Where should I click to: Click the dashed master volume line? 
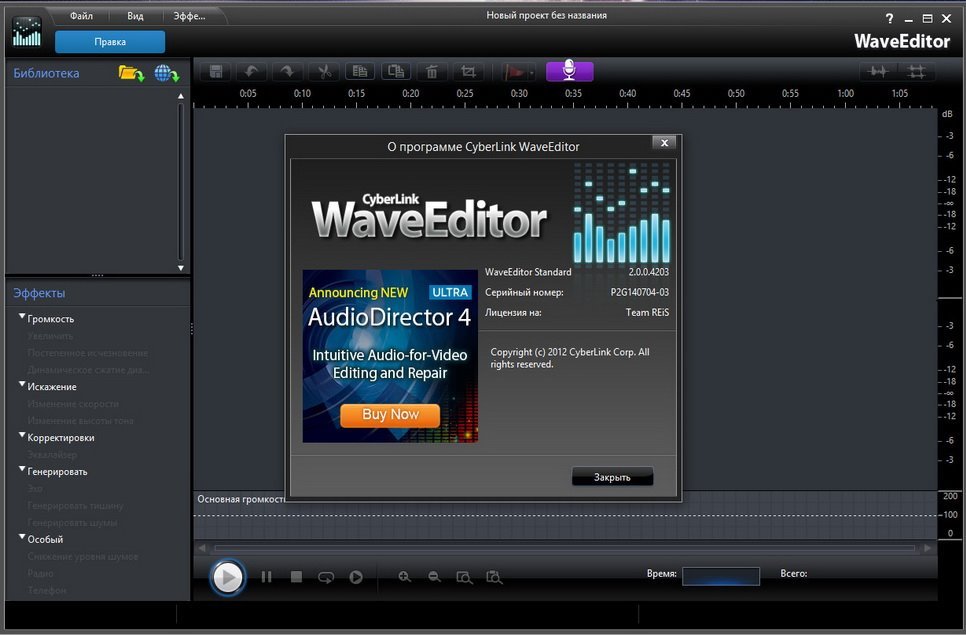(x=566, y=515)
